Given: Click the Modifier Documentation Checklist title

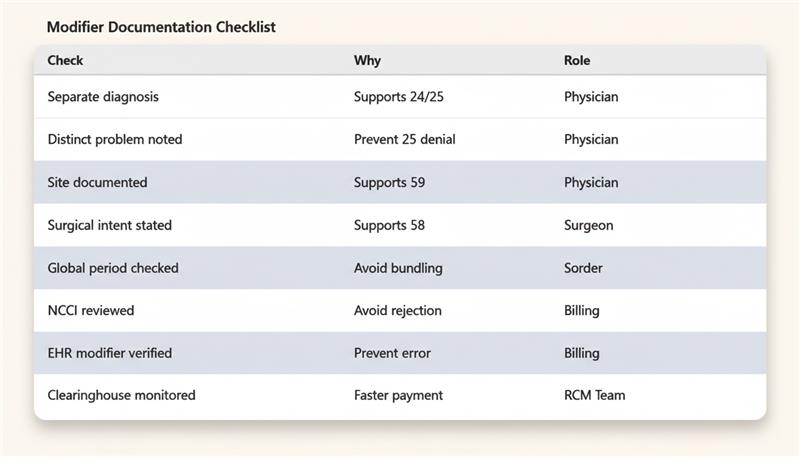Looking at the screenshot, I should pos(161,27).
